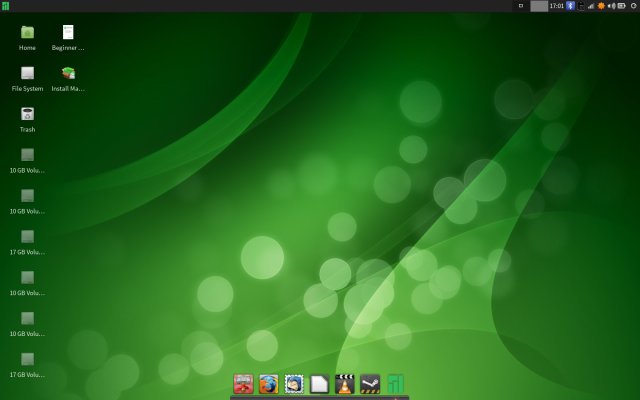Toggle Bluetooth from the system tray
This screenshot has width=640, height=400.
pyautogui.click(x=571, y=6)
